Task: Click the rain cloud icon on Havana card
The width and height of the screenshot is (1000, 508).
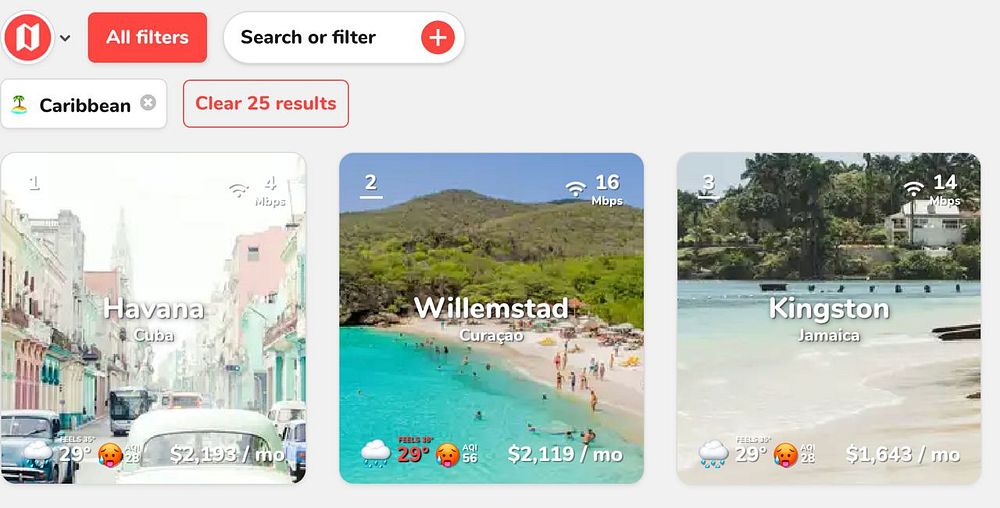Action: click(x=38, y=453)
